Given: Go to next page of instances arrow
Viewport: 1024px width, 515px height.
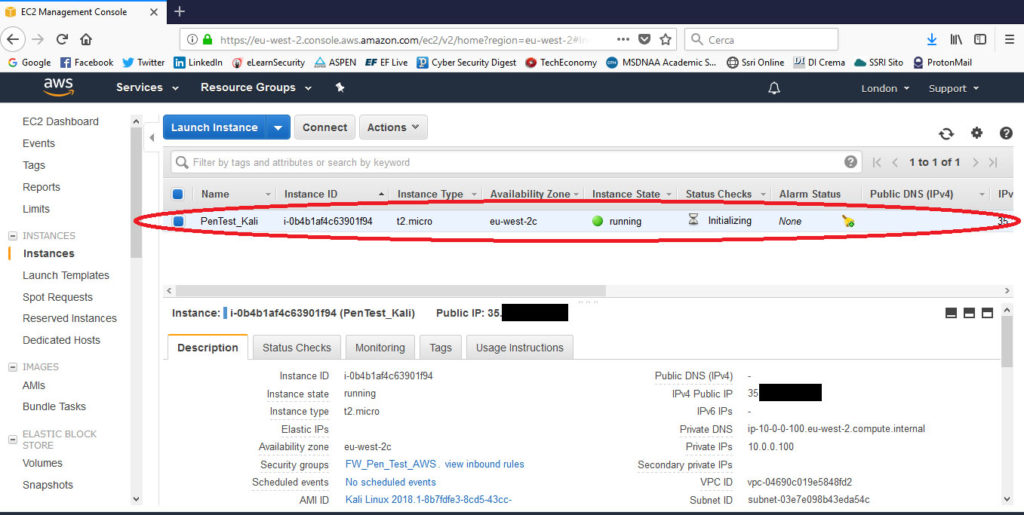Looking at the screenshot, I should pyautogui.click(x=975, y=163).
